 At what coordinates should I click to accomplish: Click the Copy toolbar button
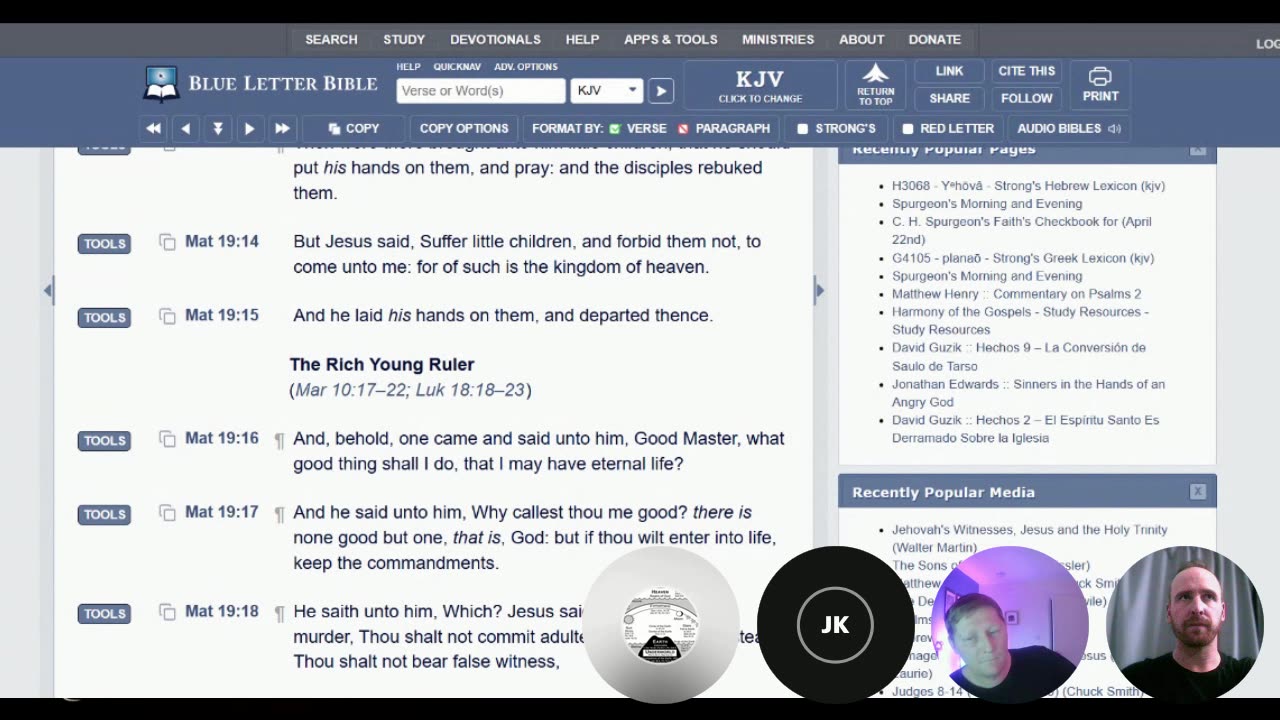click(354, 128)
